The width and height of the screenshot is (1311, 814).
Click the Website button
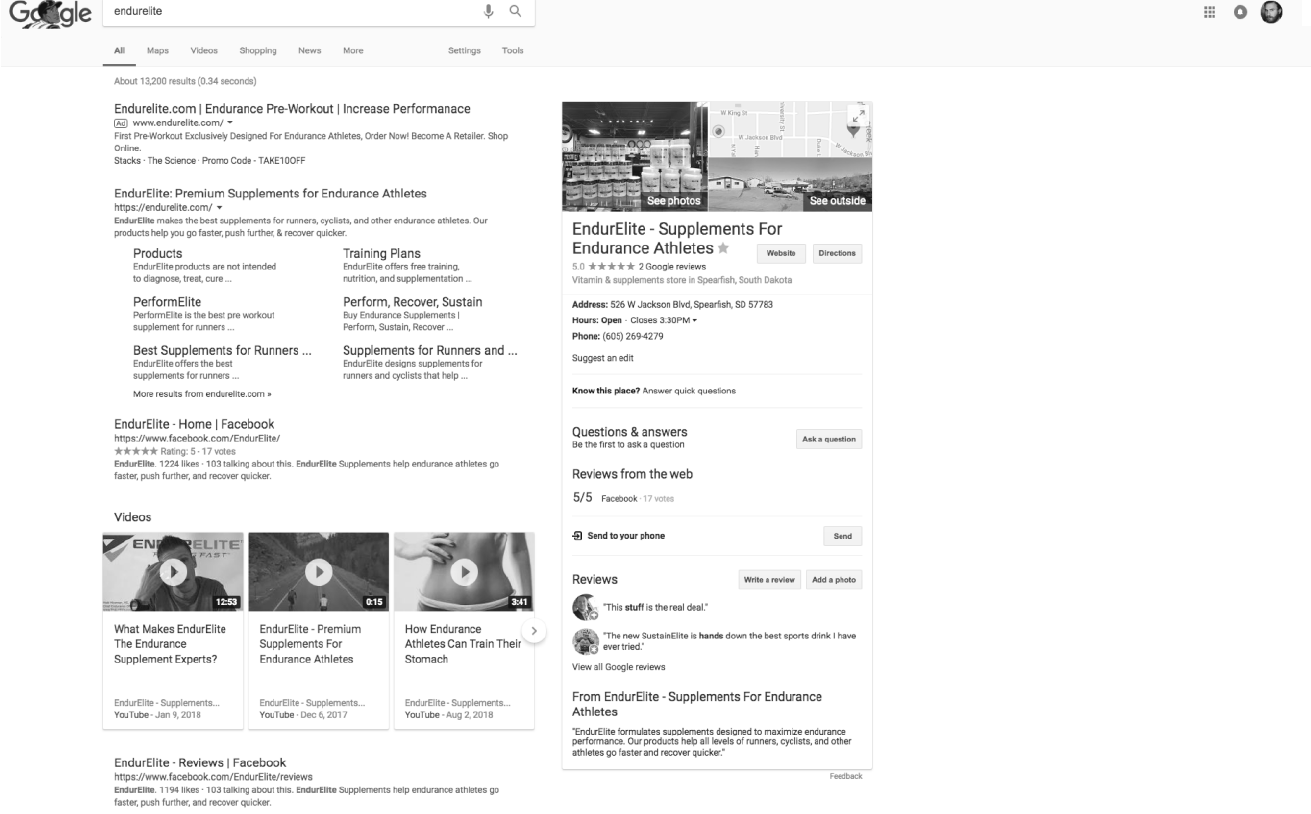(781, 253)
